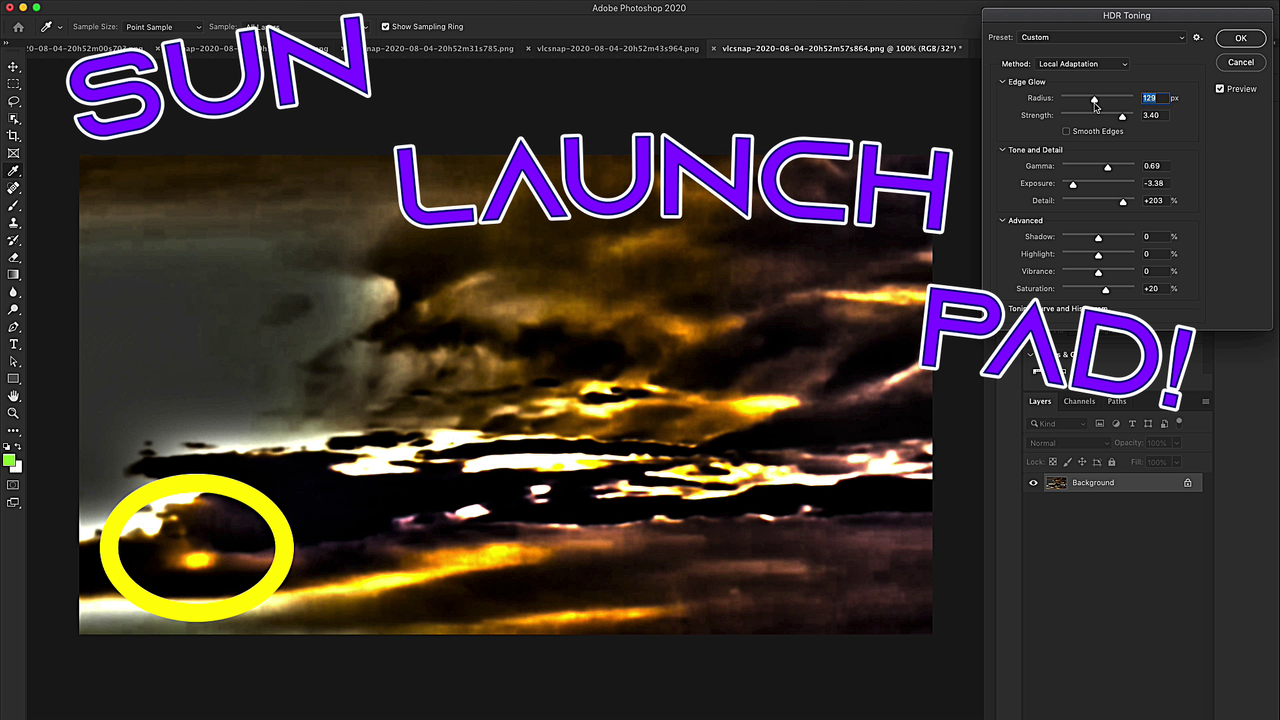
Task: Collapse the Edge Glow section
Action: (x=1003, y=82)
